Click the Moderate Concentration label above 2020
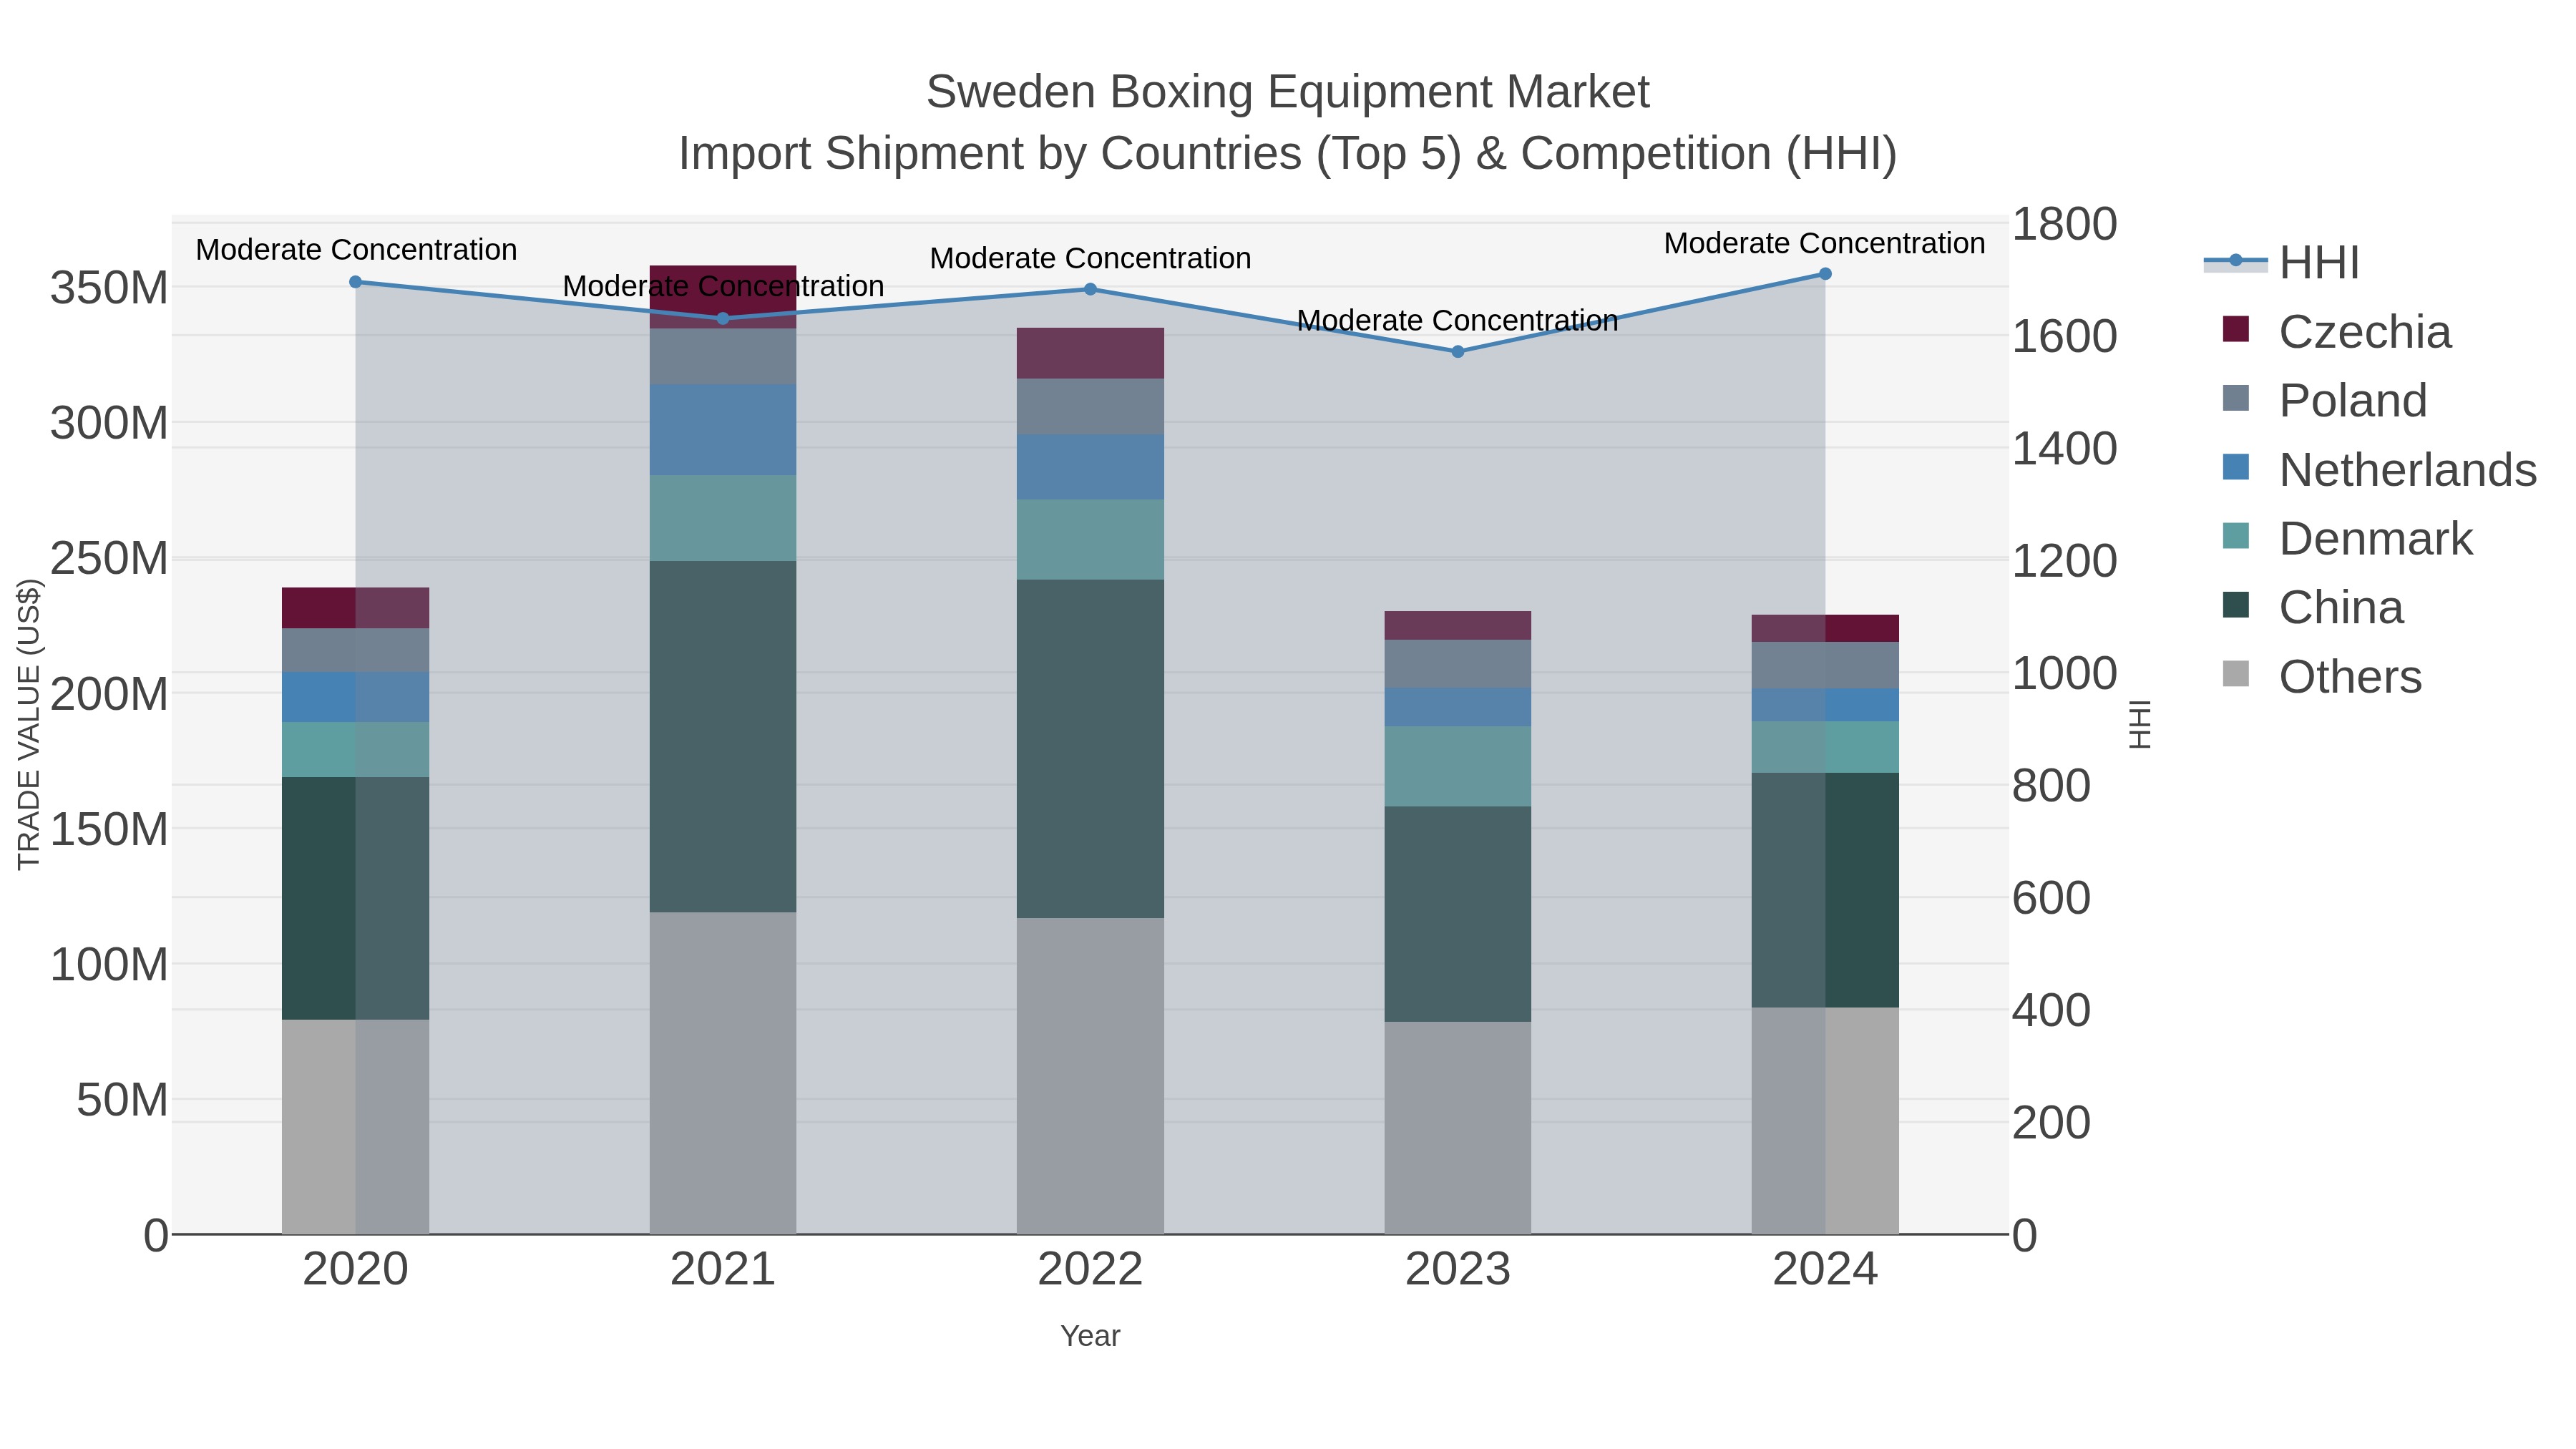 (x=356, y=250)
